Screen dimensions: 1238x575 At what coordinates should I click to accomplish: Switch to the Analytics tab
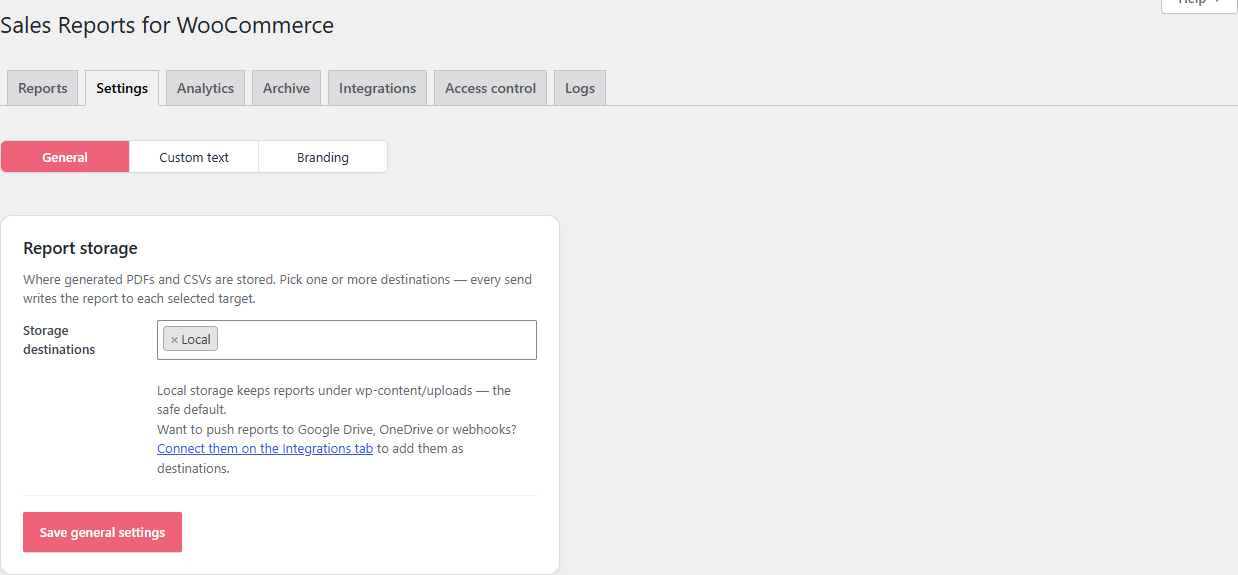tap(205, 88)
